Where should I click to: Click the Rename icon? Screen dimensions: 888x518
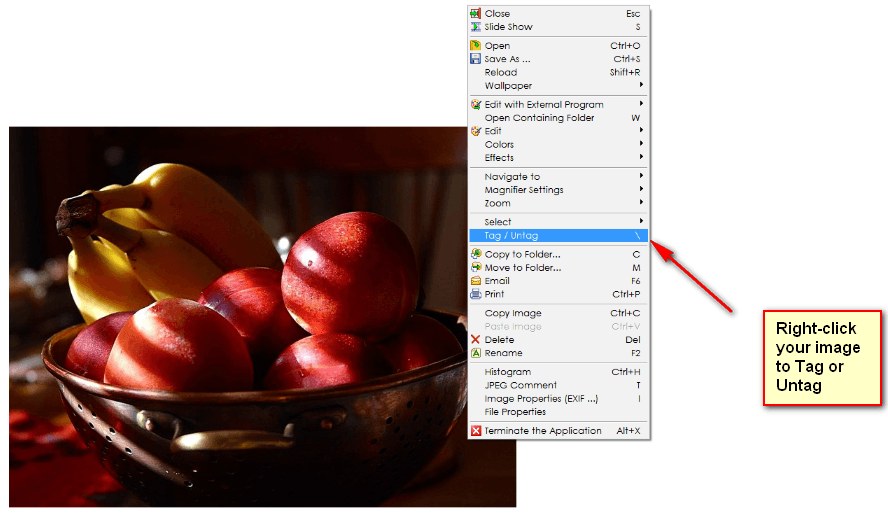pos(476,353)
